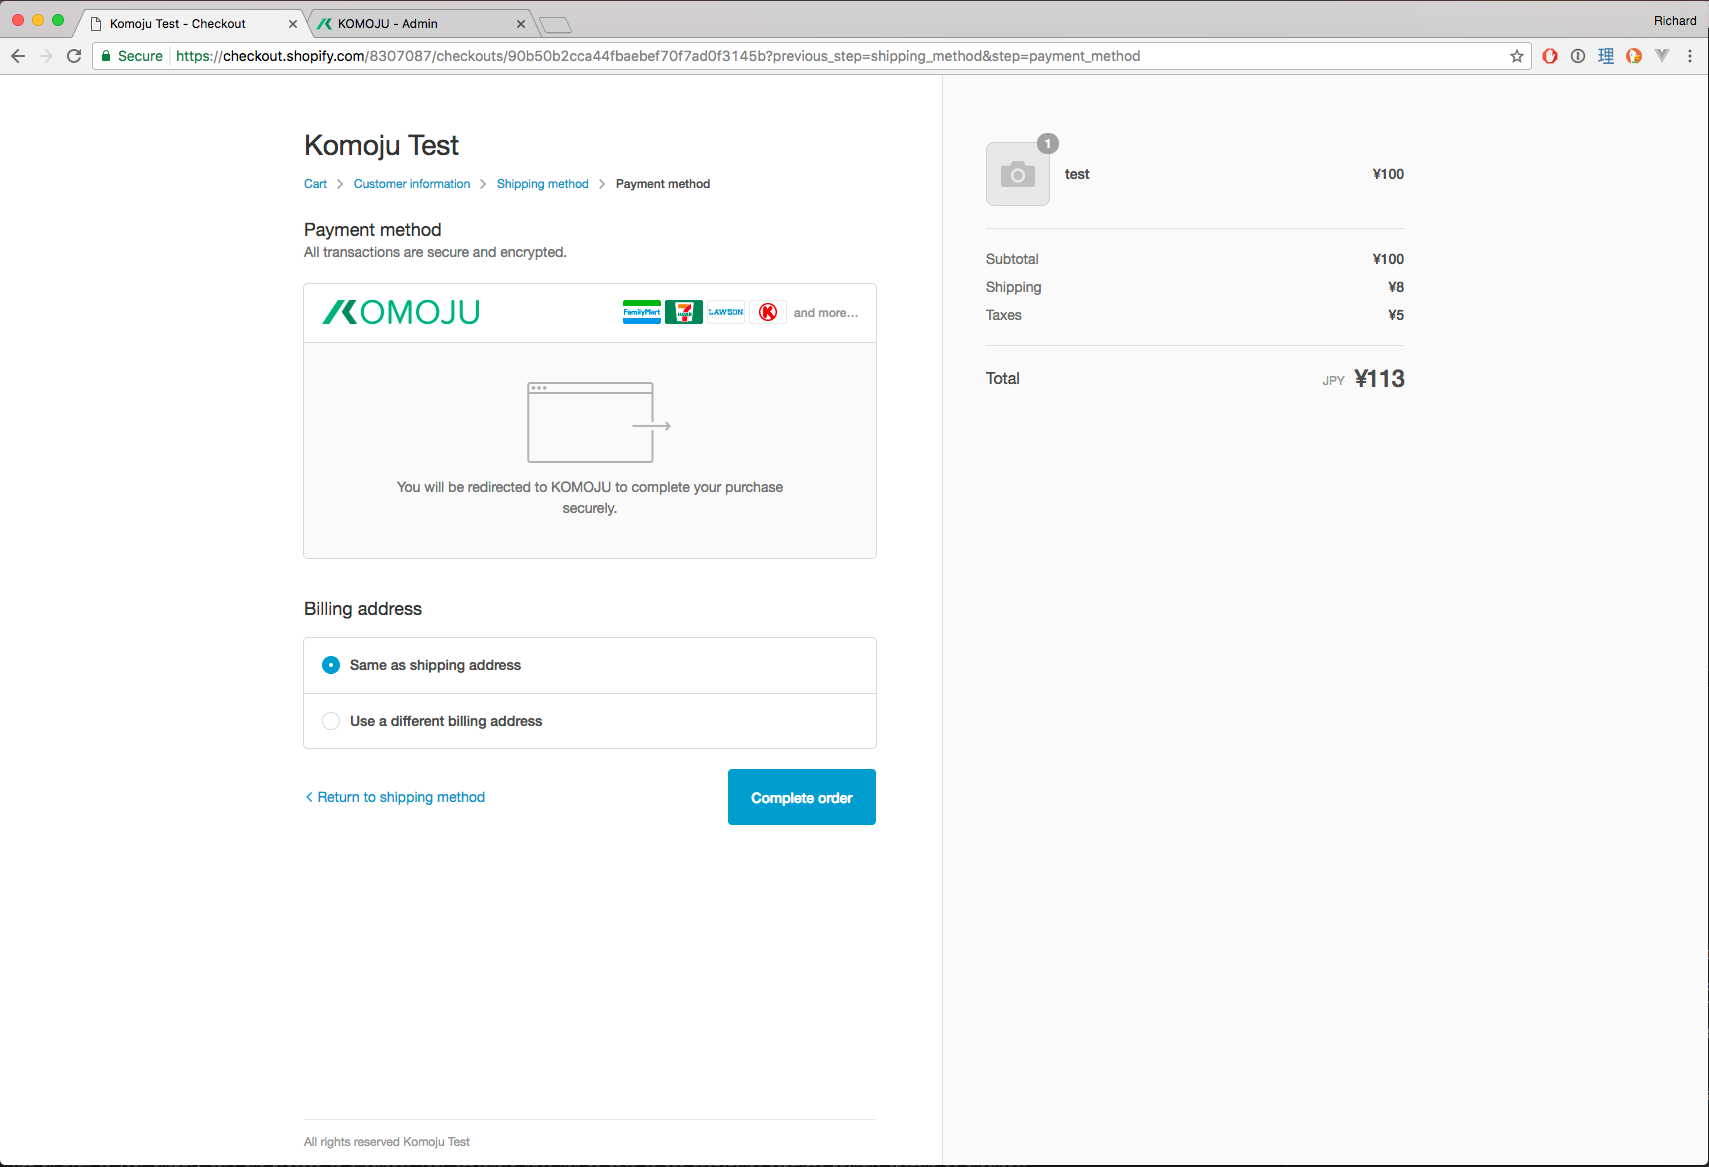
Task: Click the transactions secure and encrypted text
Action: (x=435, y=252)
